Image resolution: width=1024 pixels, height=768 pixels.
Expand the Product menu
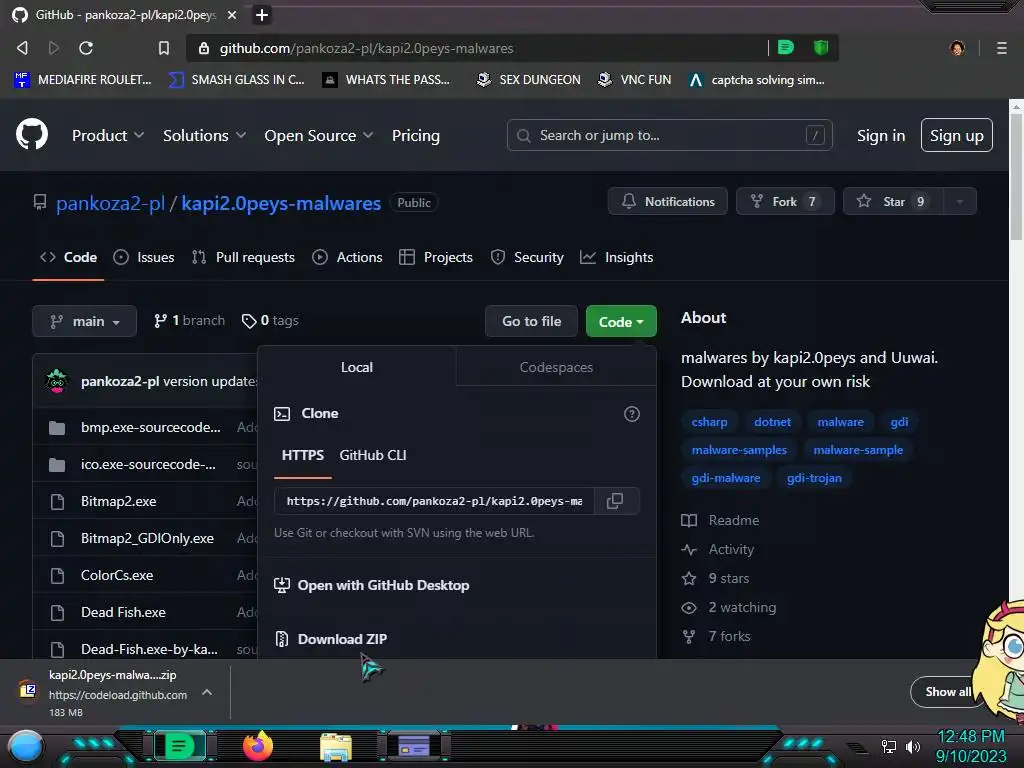[x=108, y=135]
